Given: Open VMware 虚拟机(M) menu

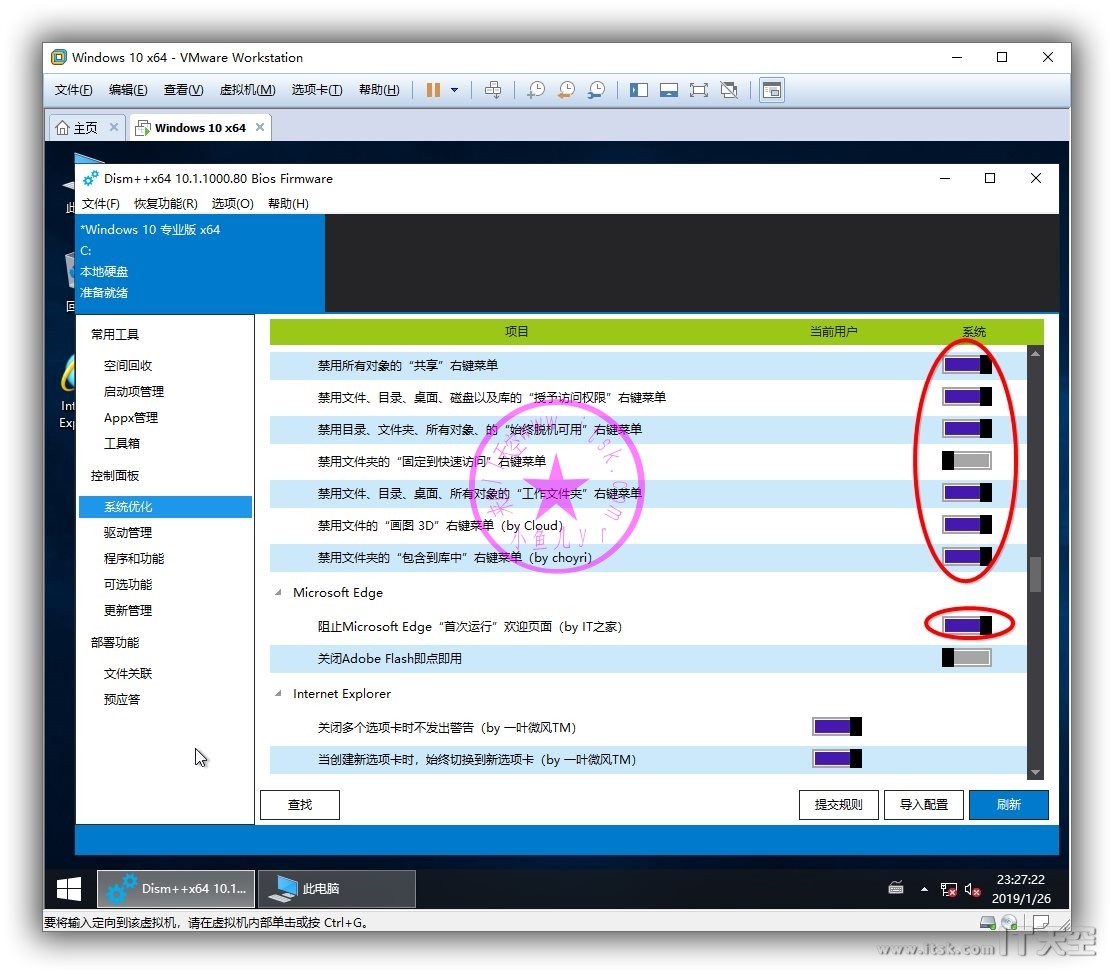Looking at the screenshot, I should point(247,90).
